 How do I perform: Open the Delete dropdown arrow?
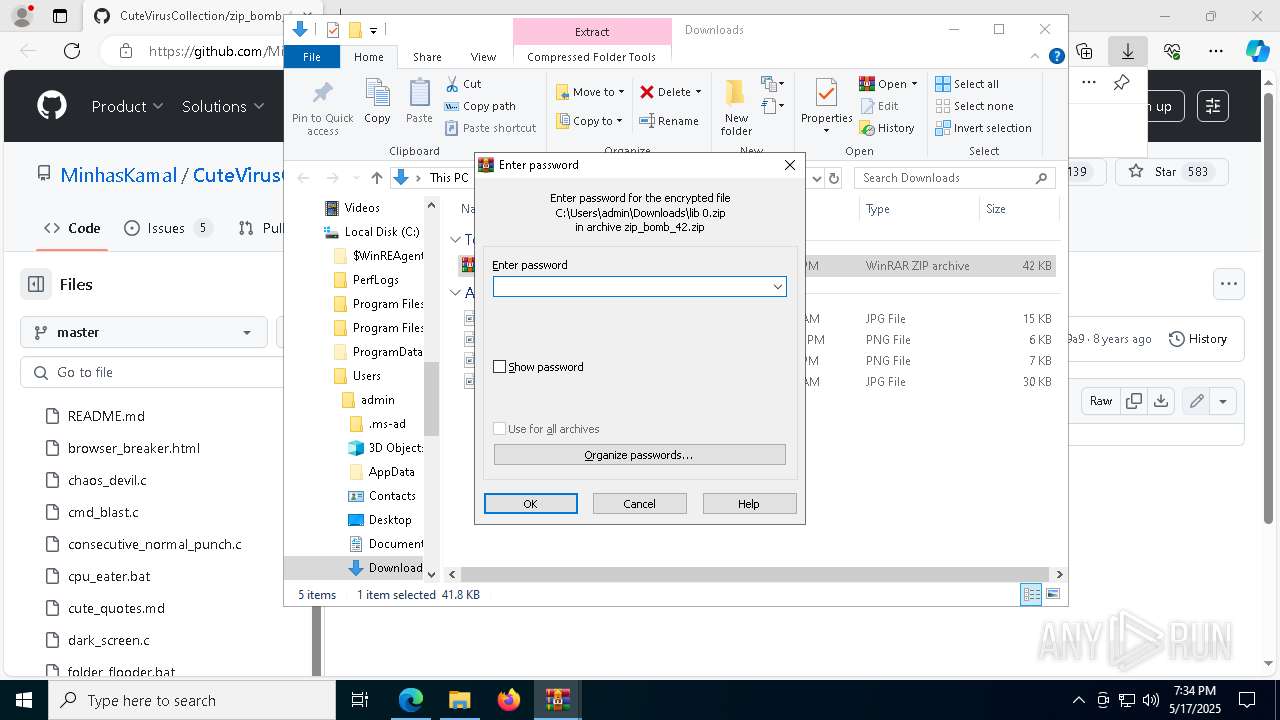click(x=698, y=92)
